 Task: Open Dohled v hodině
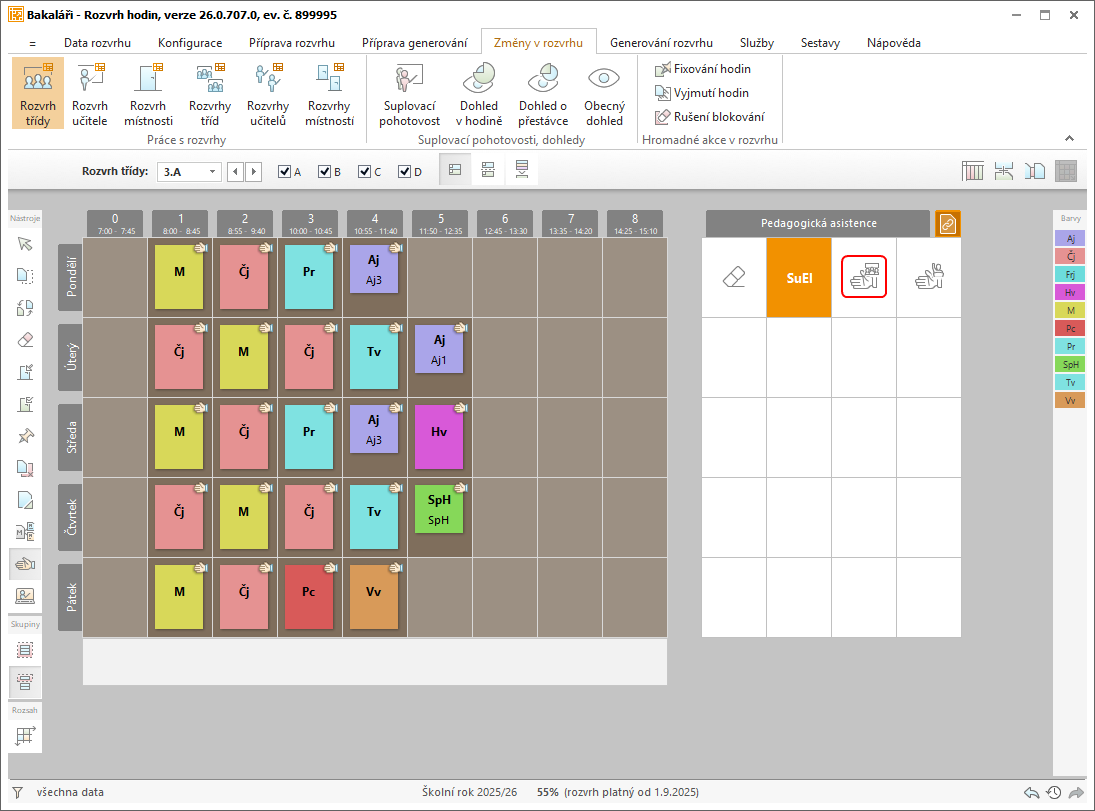(479, 94)
